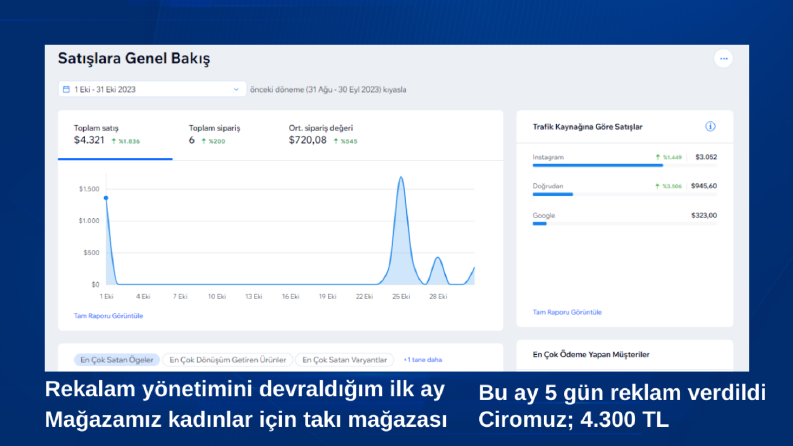This screenshot has height=446, width=793.
Task: Select the Ort. sipariş değeri tab
Action: (323, 135)
